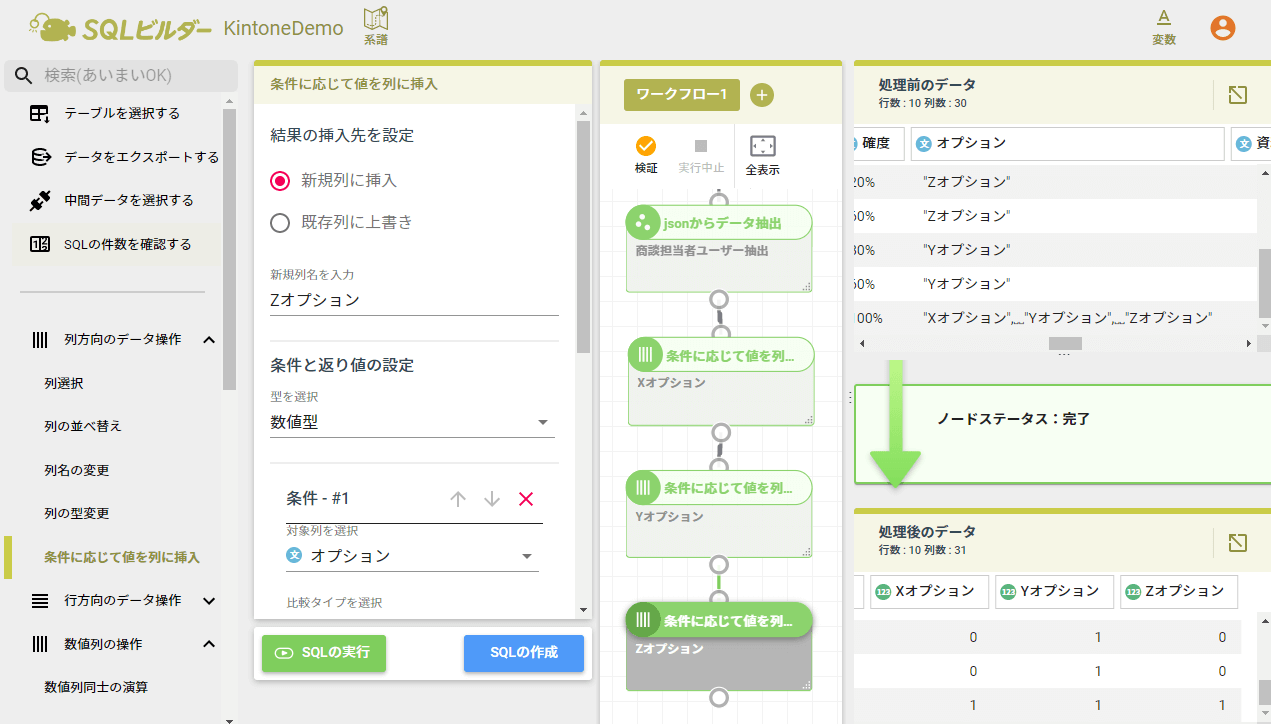Collapse 列方向のデータ操作 section
1271x724 pixels.
click(209, 340)
